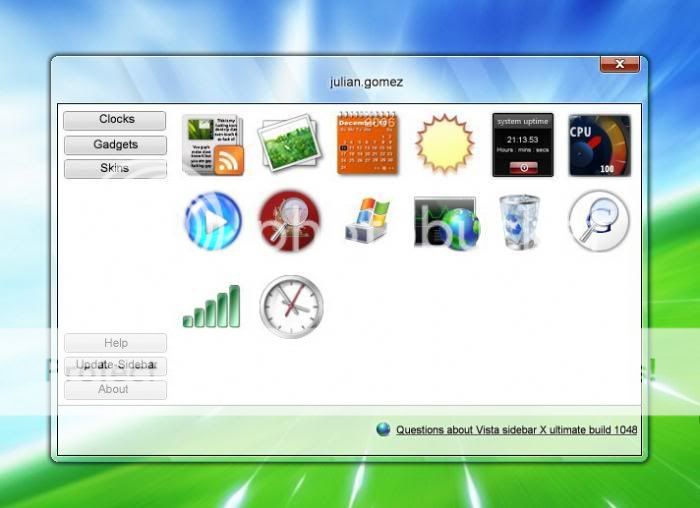Viewport: 700px width, 508px height.
Task: Open the white magnifying glass search gadget
Action: 599,221
